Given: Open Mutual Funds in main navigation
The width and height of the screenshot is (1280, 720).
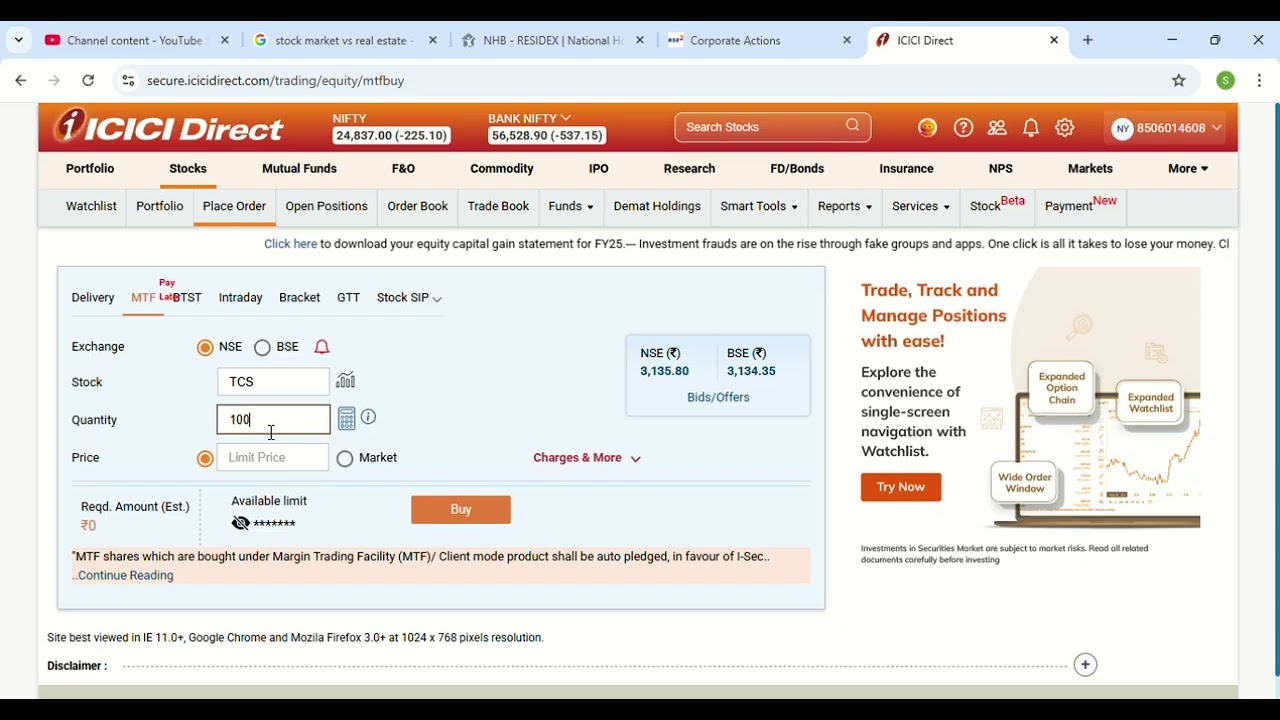Looking at the screenshot, I should 299,169.
